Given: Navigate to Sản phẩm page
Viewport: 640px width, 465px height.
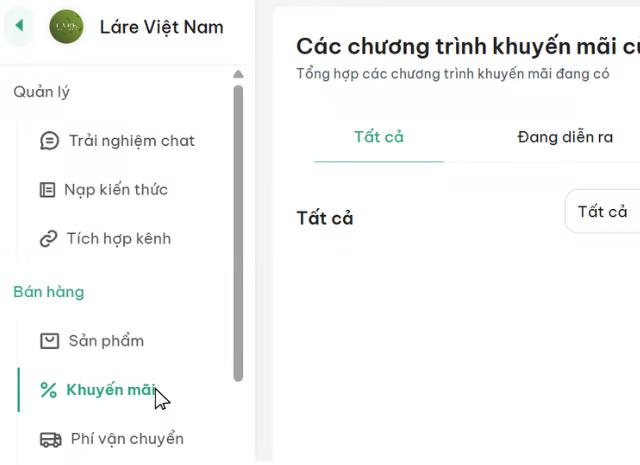Looking at the screenshot, I should [x=106, y=341].
